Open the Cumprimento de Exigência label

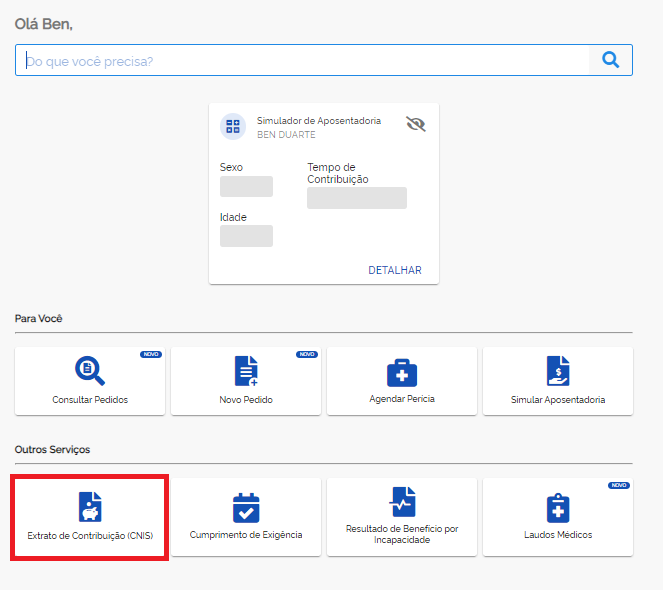click(246, 535)
